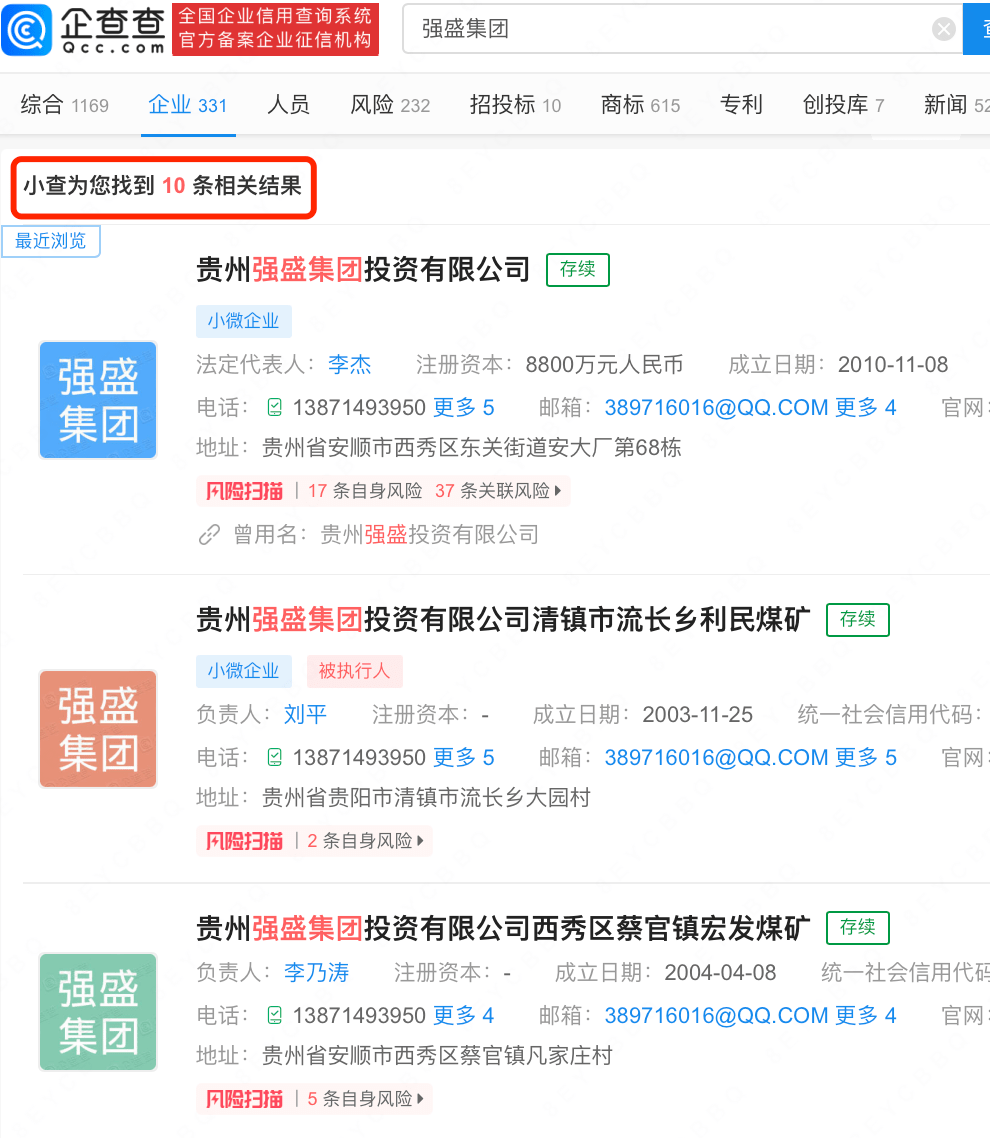Click the verified phone icon in 宏发煤矿 row
This screenshot has width=990, height=1138.
click(274, 1015)
